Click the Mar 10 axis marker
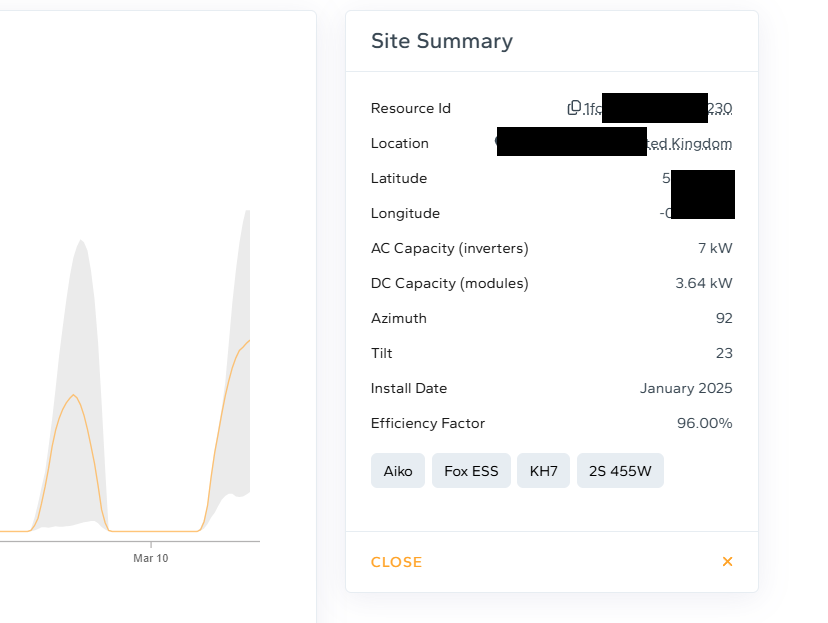 tap(150, 557)
